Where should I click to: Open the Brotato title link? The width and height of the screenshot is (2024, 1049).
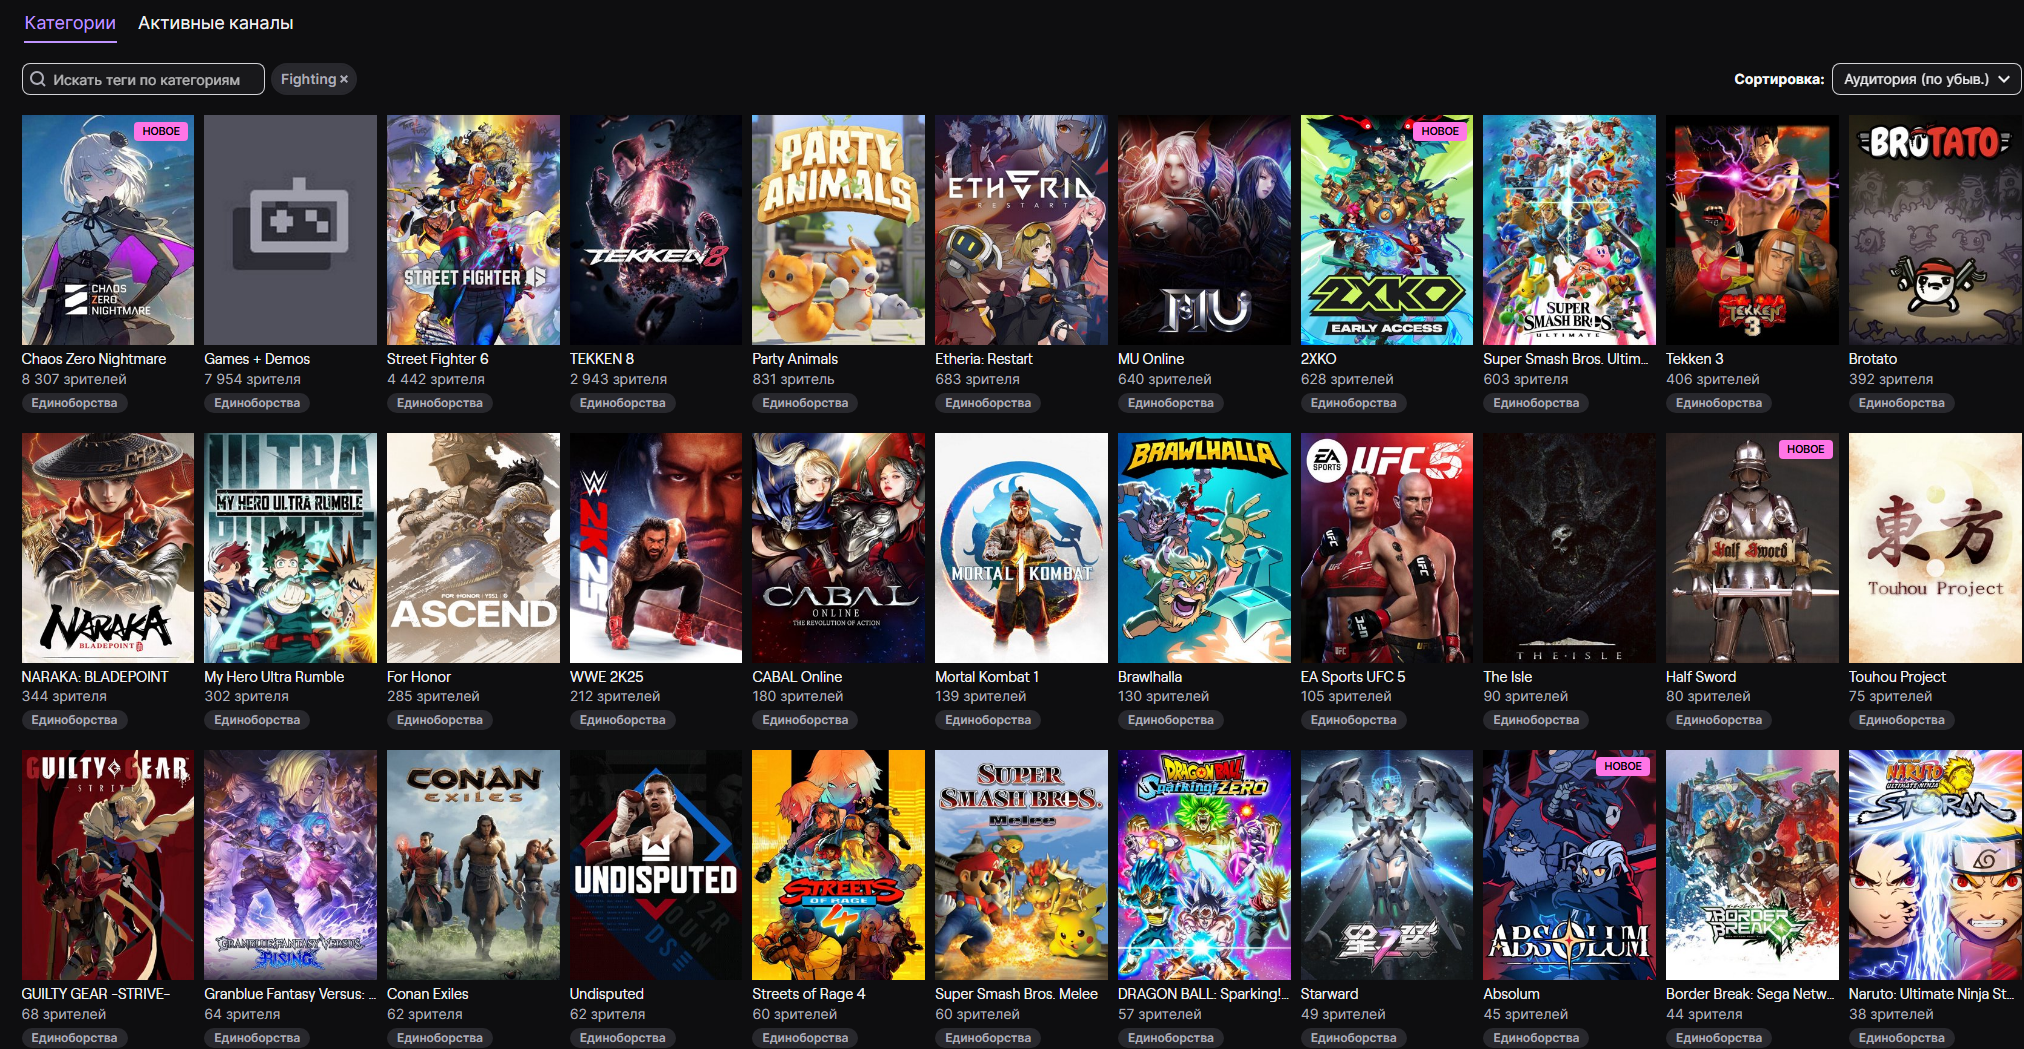(x=1873, y=359)
